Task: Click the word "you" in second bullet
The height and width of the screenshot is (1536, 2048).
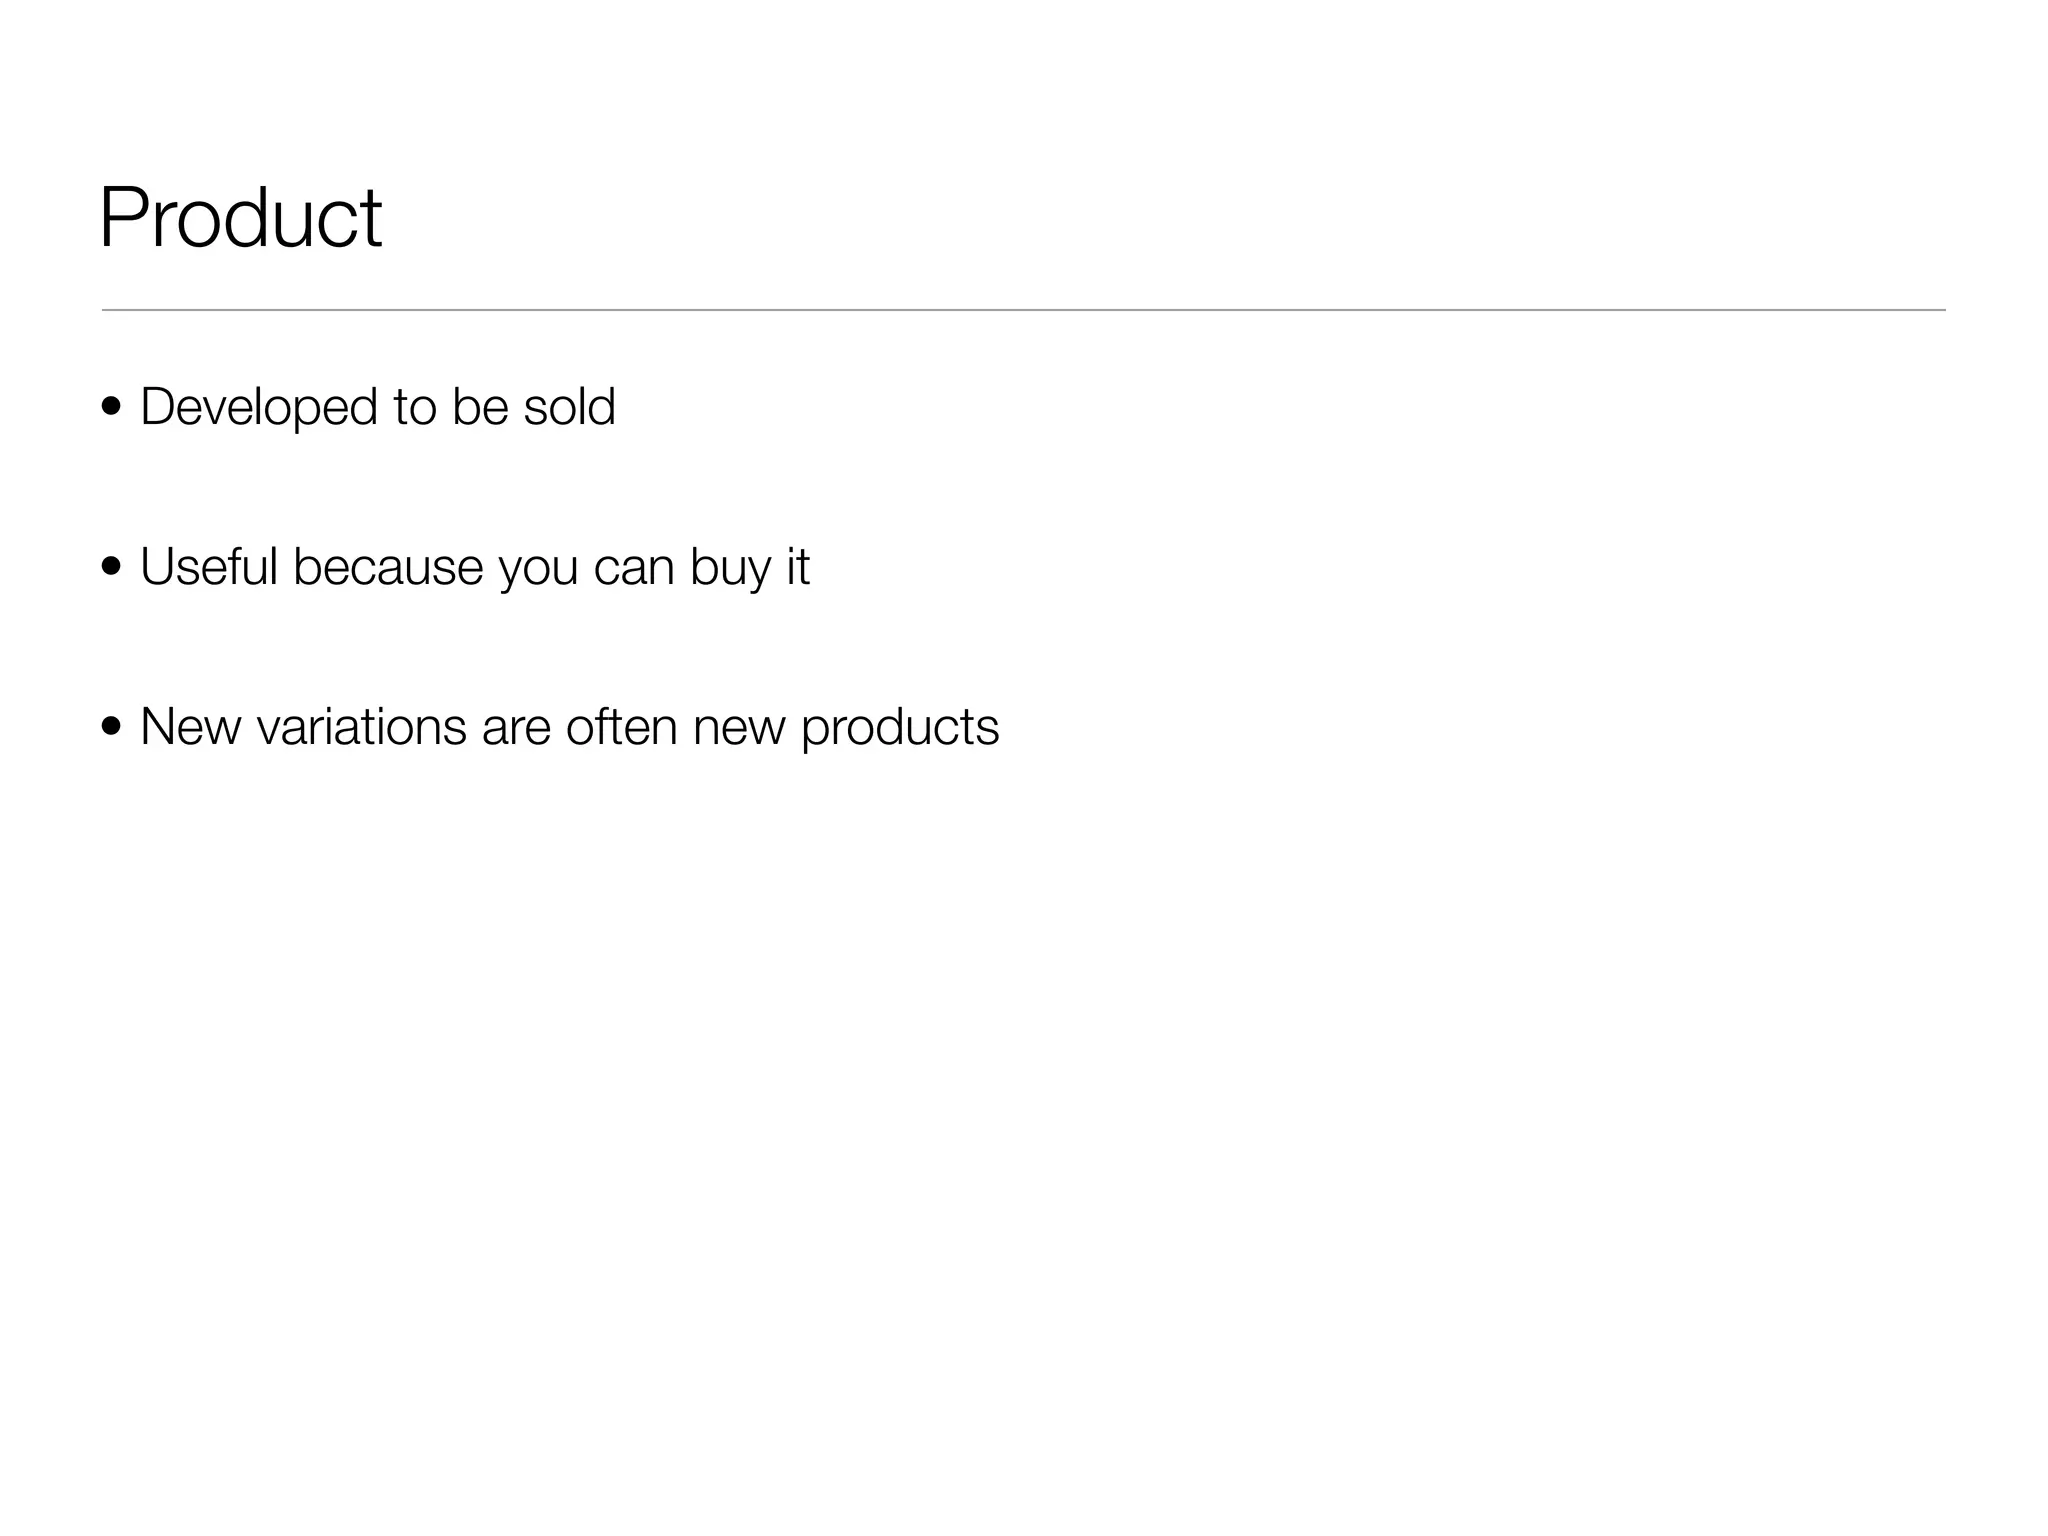Action: (x=538, y=569)
